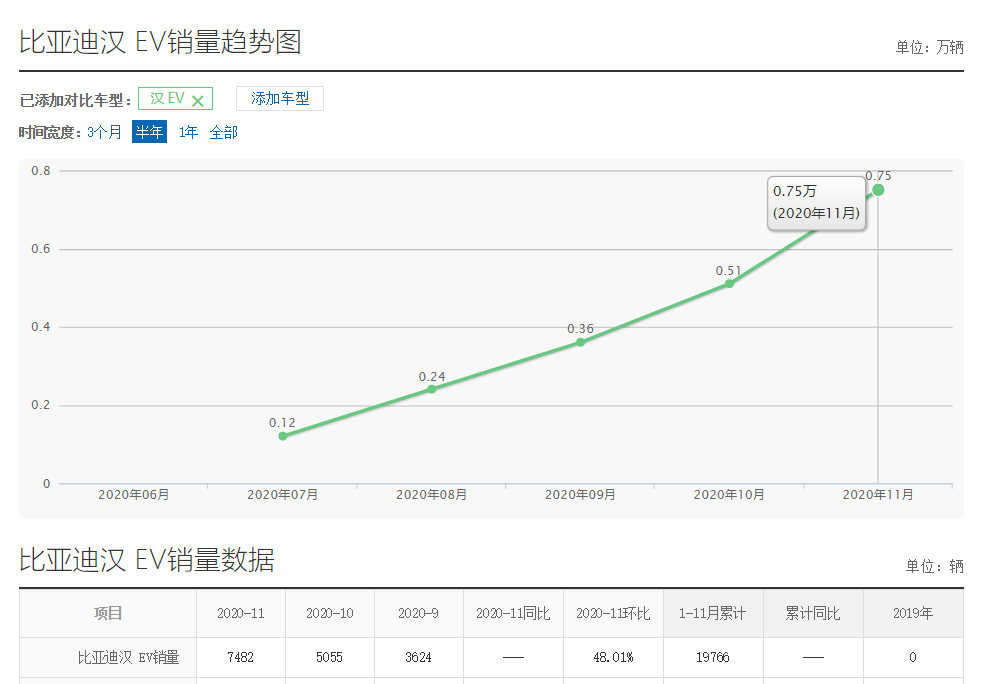Click the 0.75 data point for 2020年11月
996x684 pixels.
(878, 190)
